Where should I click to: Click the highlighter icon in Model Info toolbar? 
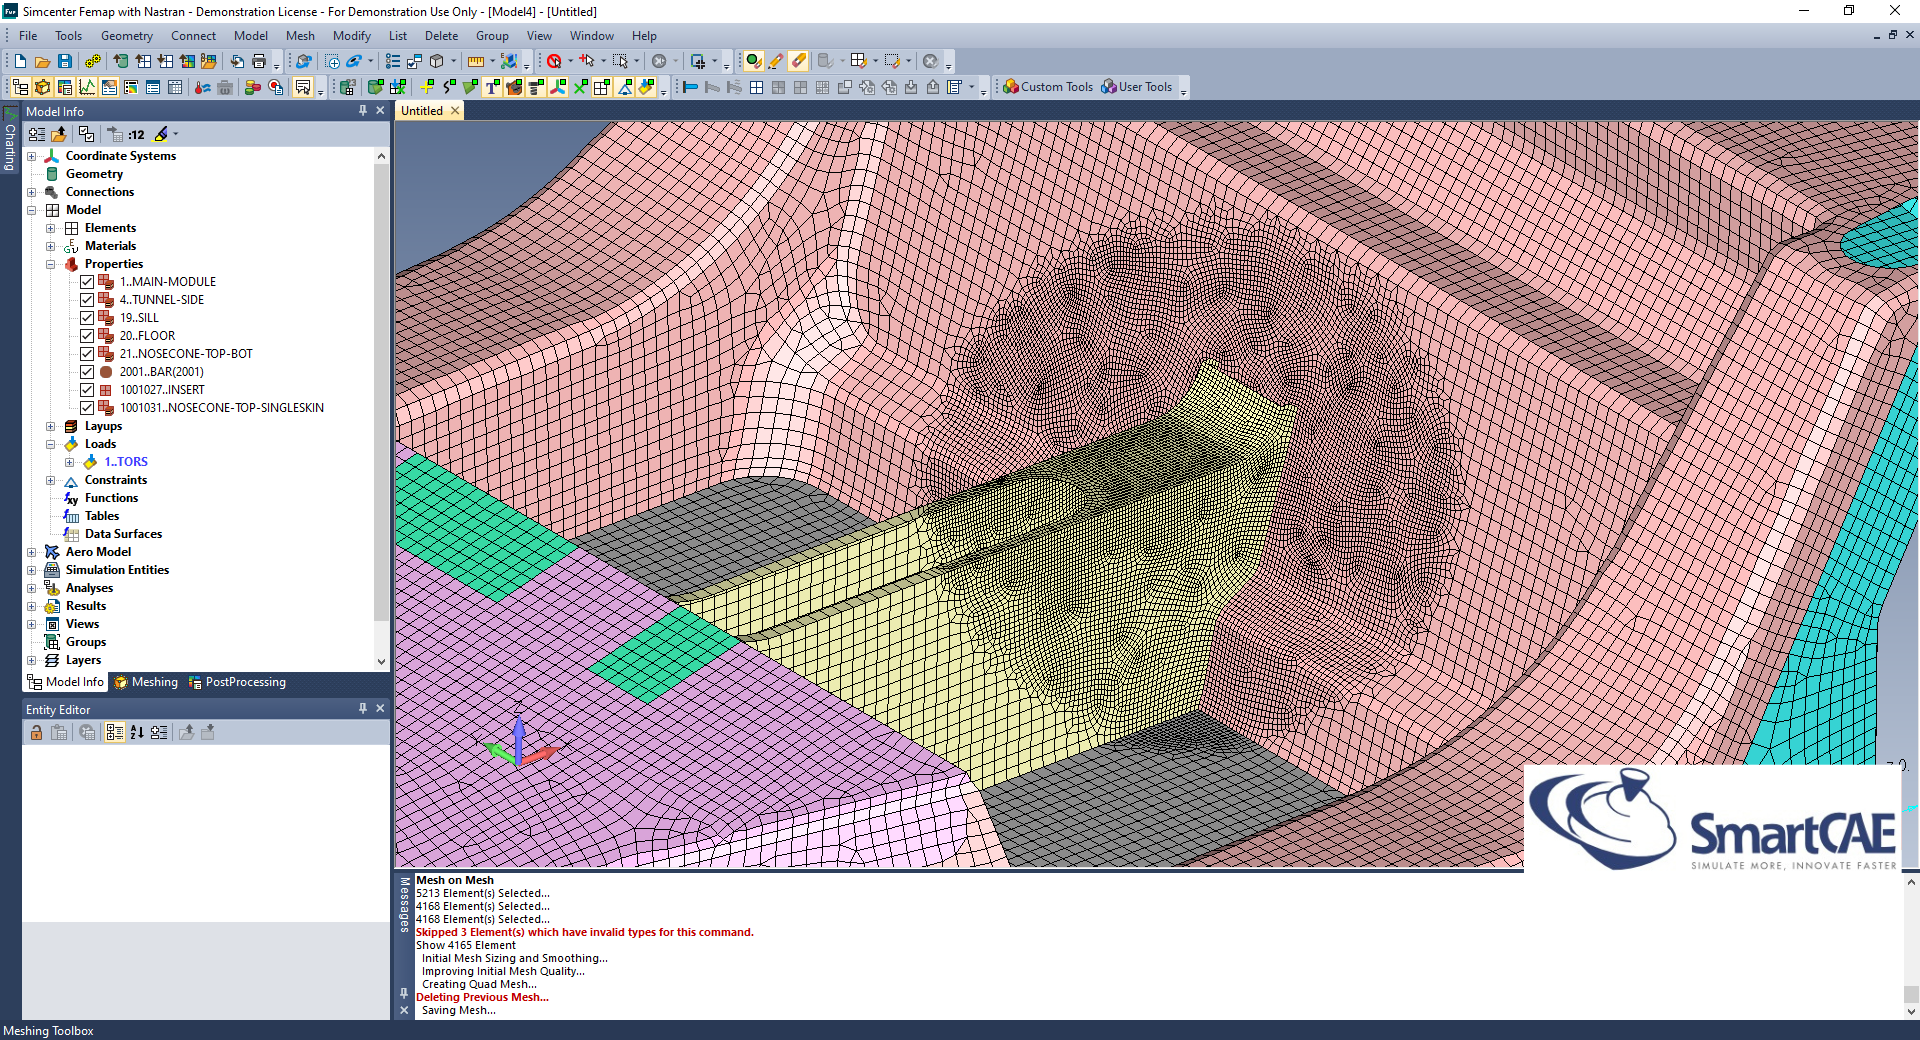[161, 134]
